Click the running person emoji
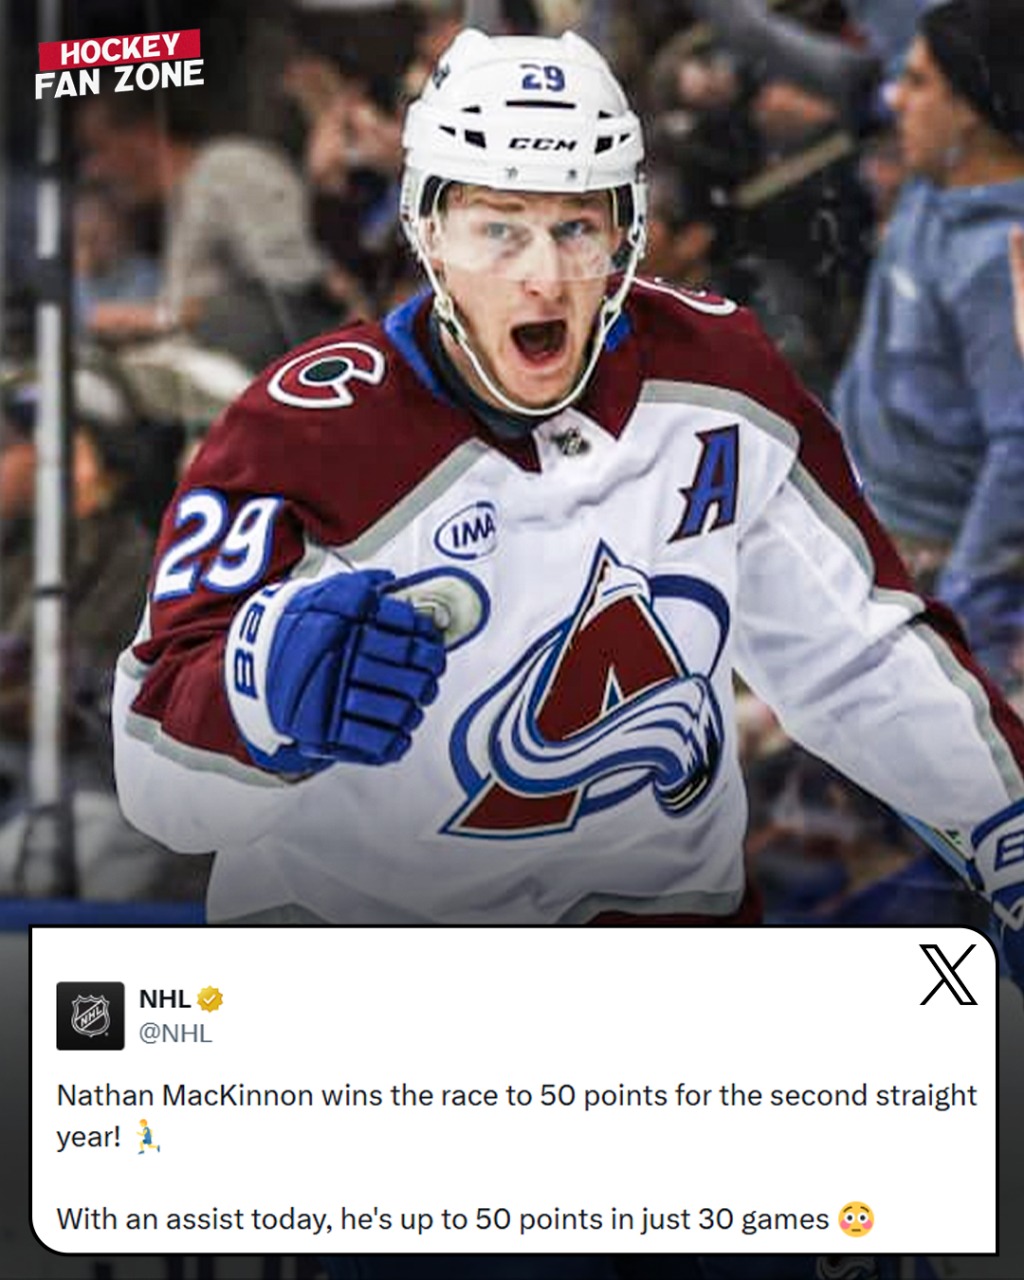The height and width of the screenshot is (1280, 1024). 147,1137
